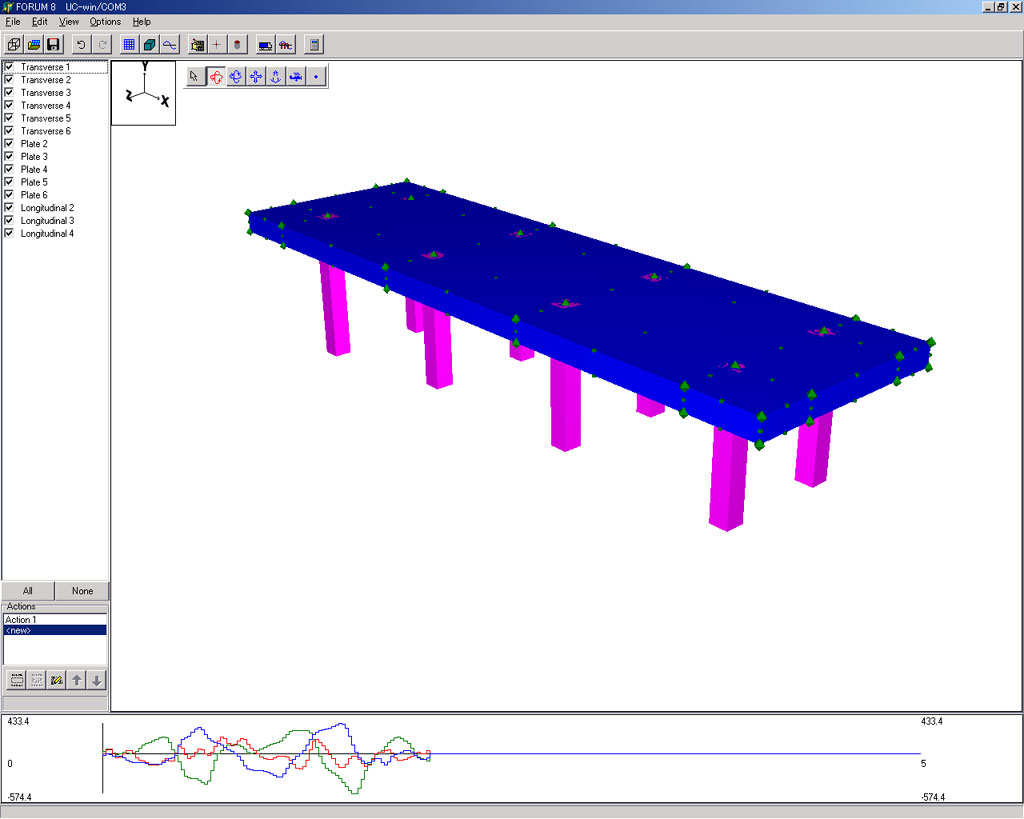Click the red and blue curve icon
This screenshot has height=819, width=1024.
(x=285, y=44)
